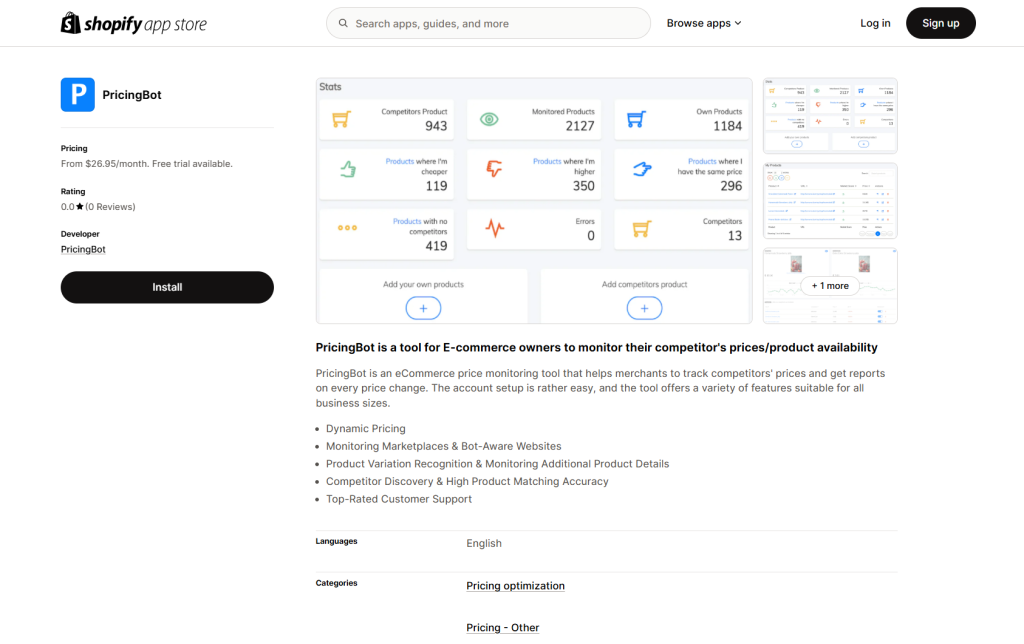Click the three-dots no competitors icon
Viewport: 1024px width, 644px height.
[x=347, y=228]
